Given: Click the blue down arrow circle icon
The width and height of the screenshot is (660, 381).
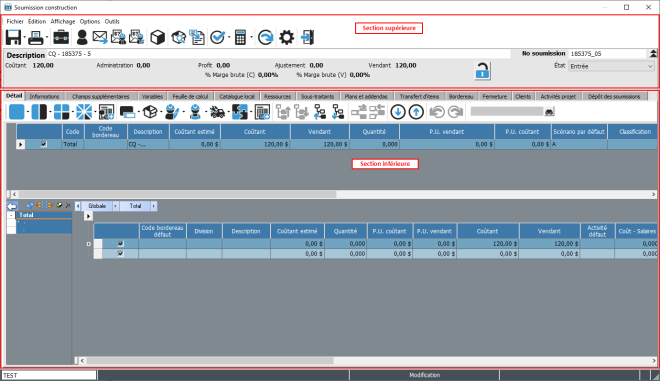Looking at the screenshot, I should [398, 112].
